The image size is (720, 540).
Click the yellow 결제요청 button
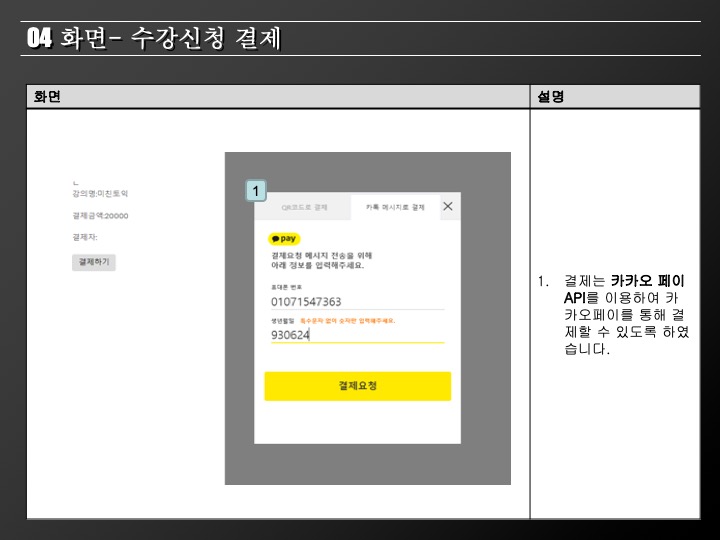[x=357, y=386]
